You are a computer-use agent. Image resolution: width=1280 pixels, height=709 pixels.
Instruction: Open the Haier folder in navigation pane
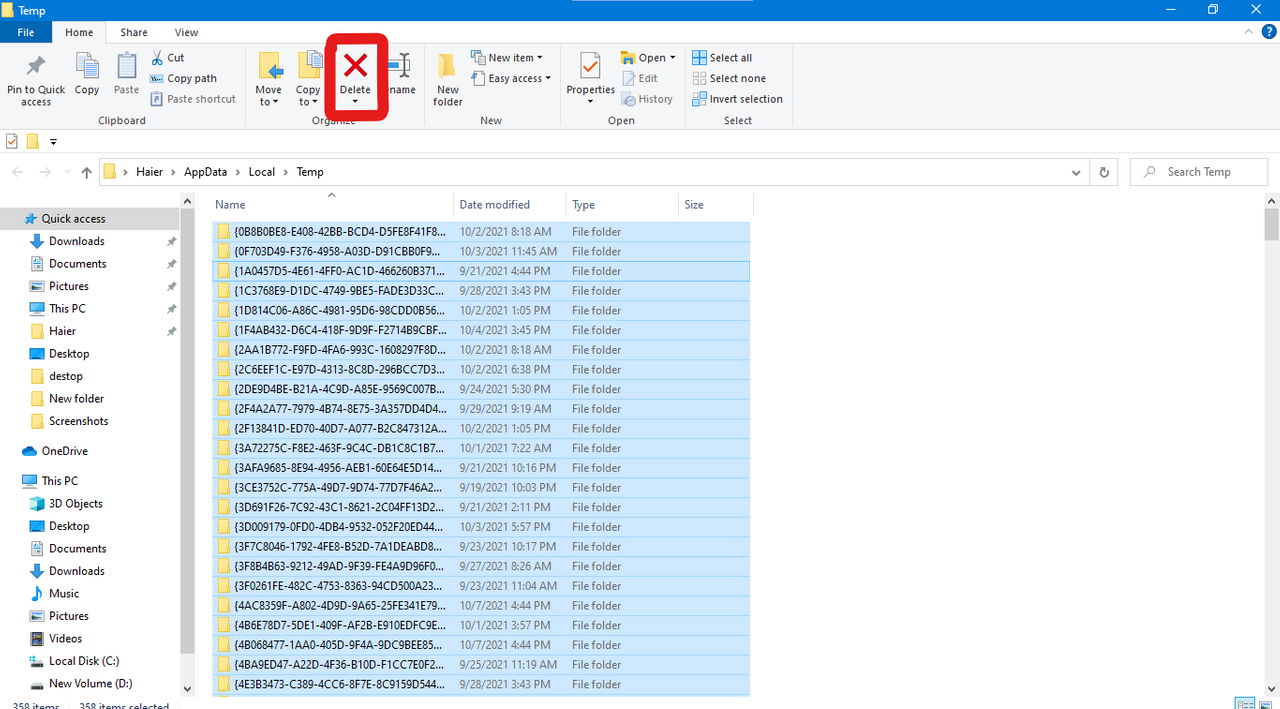[x=62, y=331]
